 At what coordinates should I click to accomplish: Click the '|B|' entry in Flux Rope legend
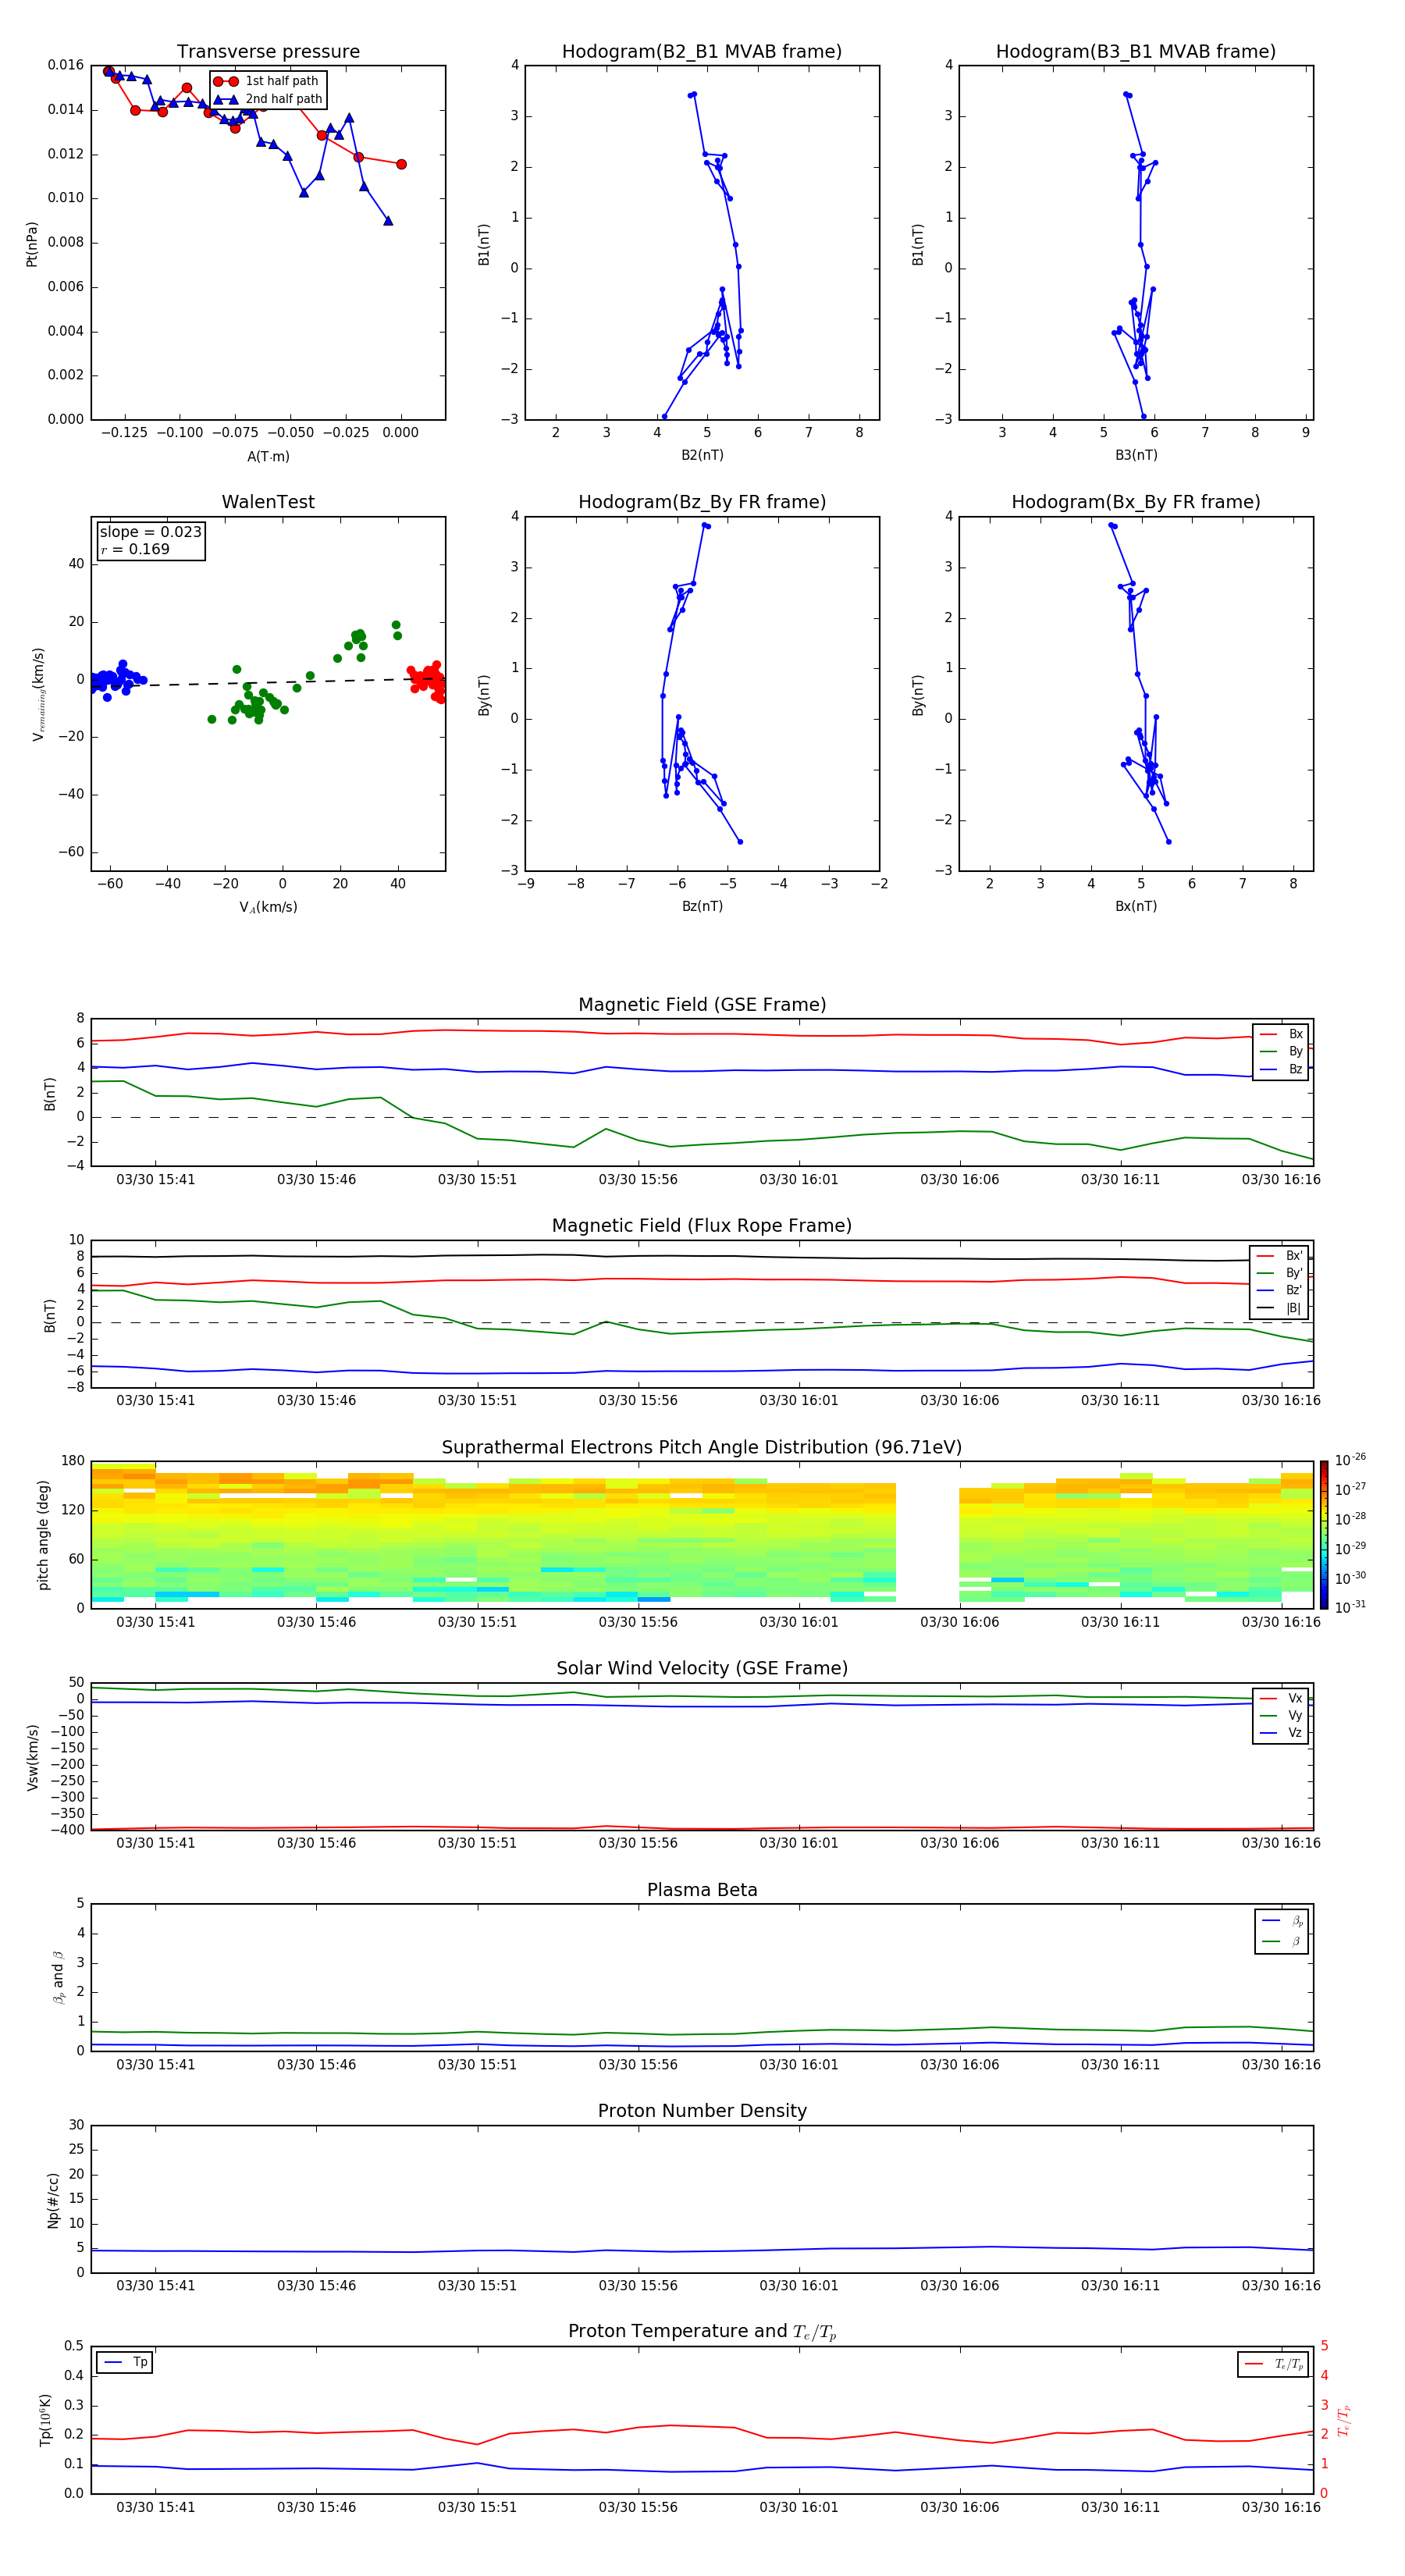point(1280,1308)
